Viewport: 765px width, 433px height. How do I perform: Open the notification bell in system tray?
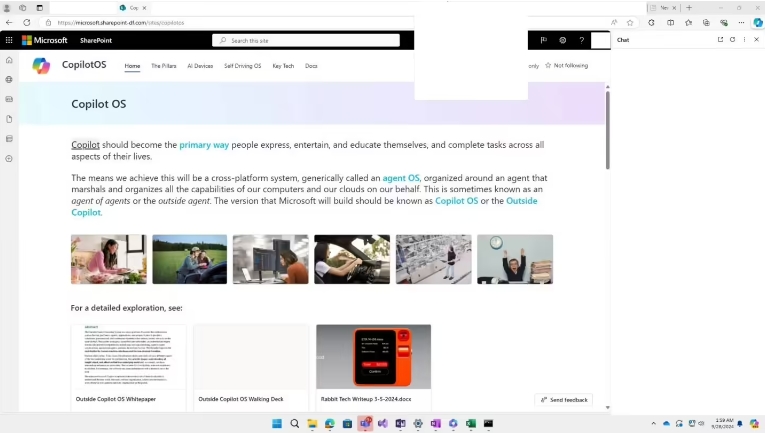740,423
